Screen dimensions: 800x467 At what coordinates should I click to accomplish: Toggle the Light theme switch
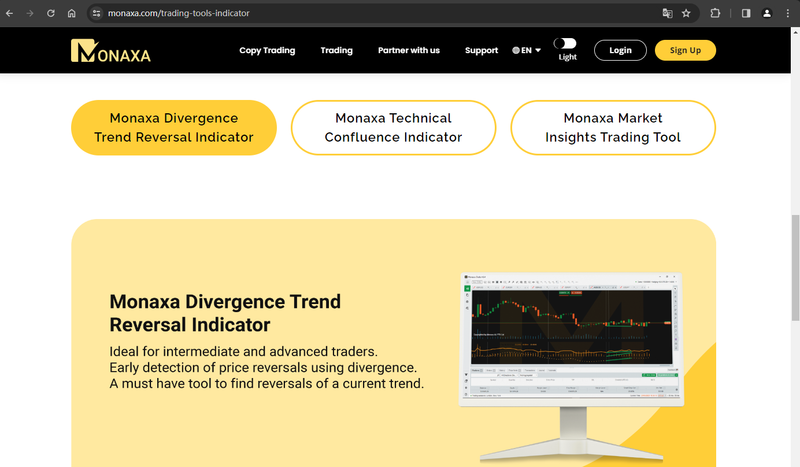point(565,43)
